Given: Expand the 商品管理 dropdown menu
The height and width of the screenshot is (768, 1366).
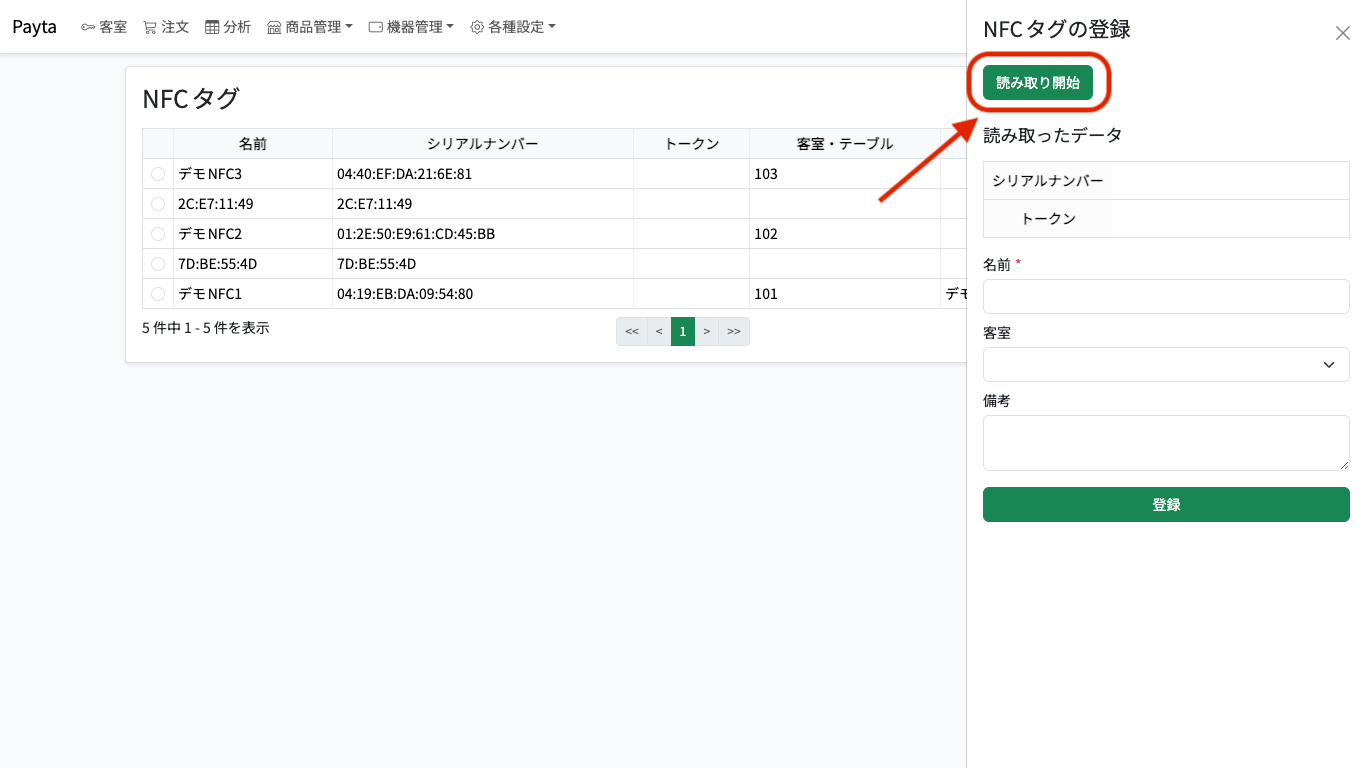Looking at the screenshot, I should pyautogui.click(x=310, y=27).
